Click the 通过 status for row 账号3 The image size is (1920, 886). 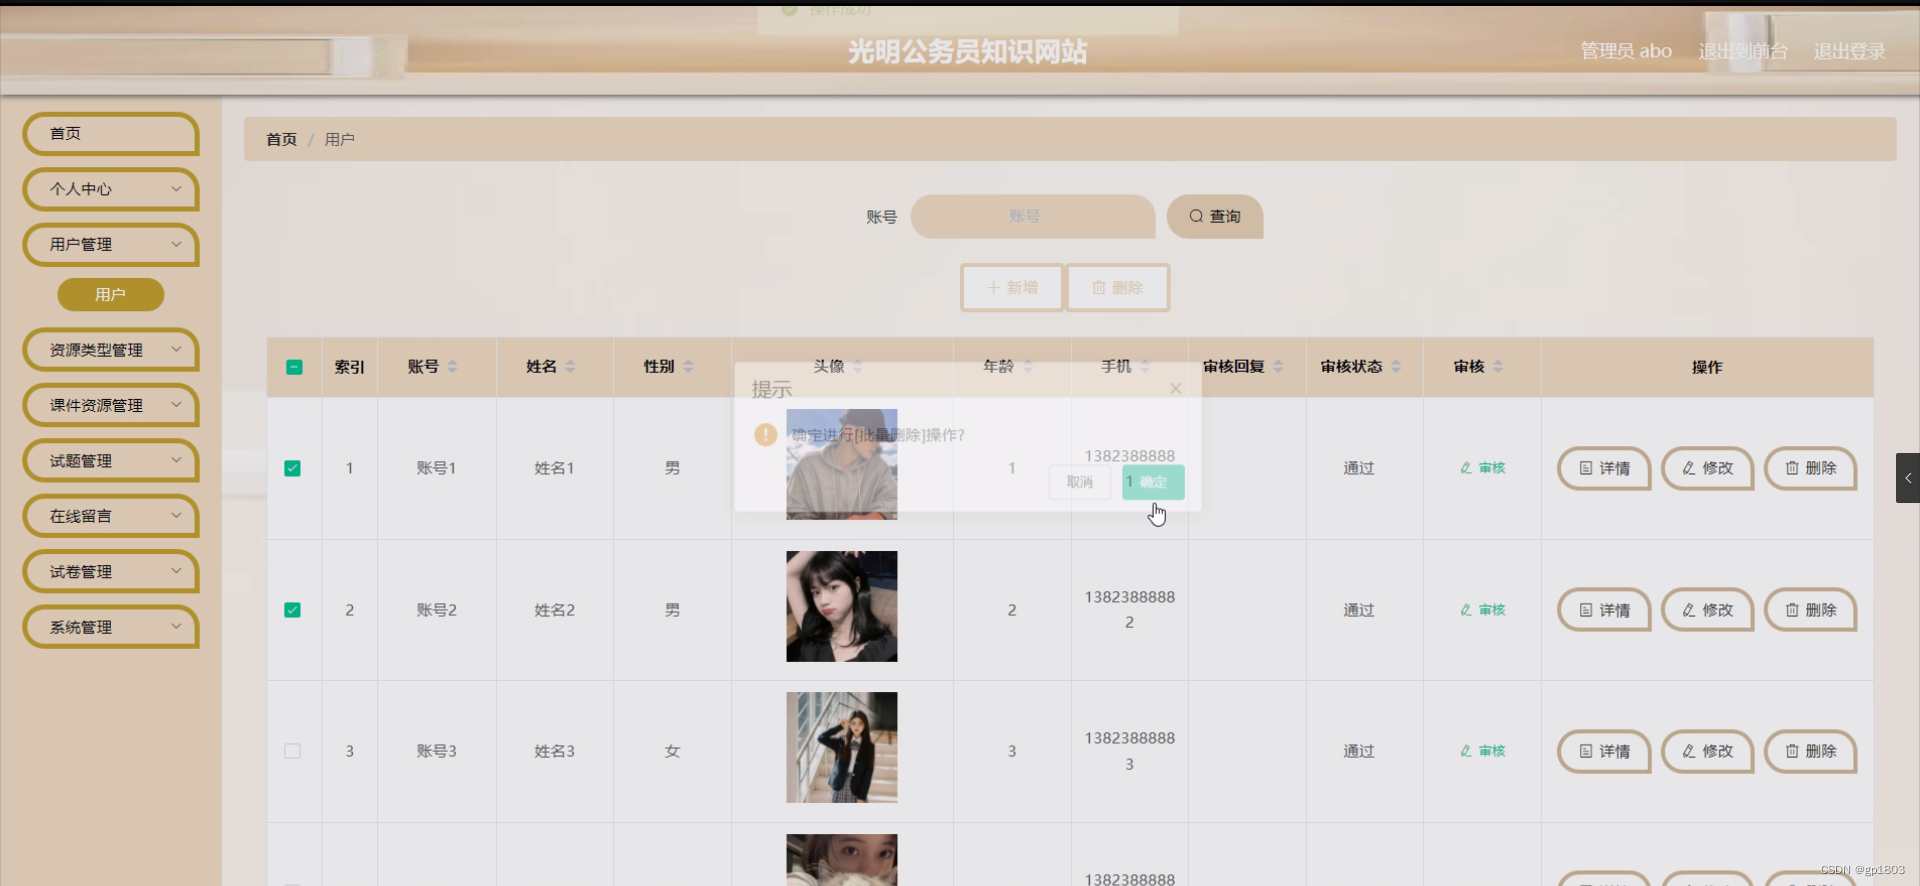click(1359, 751)
